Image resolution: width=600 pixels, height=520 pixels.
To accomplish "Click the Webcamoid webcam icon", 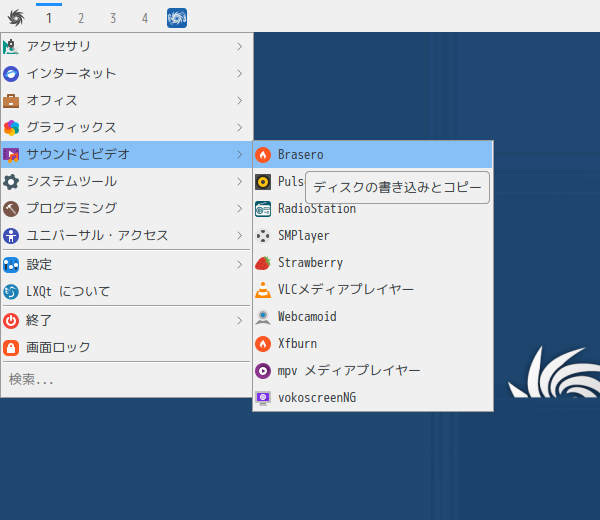I will 263,317.
